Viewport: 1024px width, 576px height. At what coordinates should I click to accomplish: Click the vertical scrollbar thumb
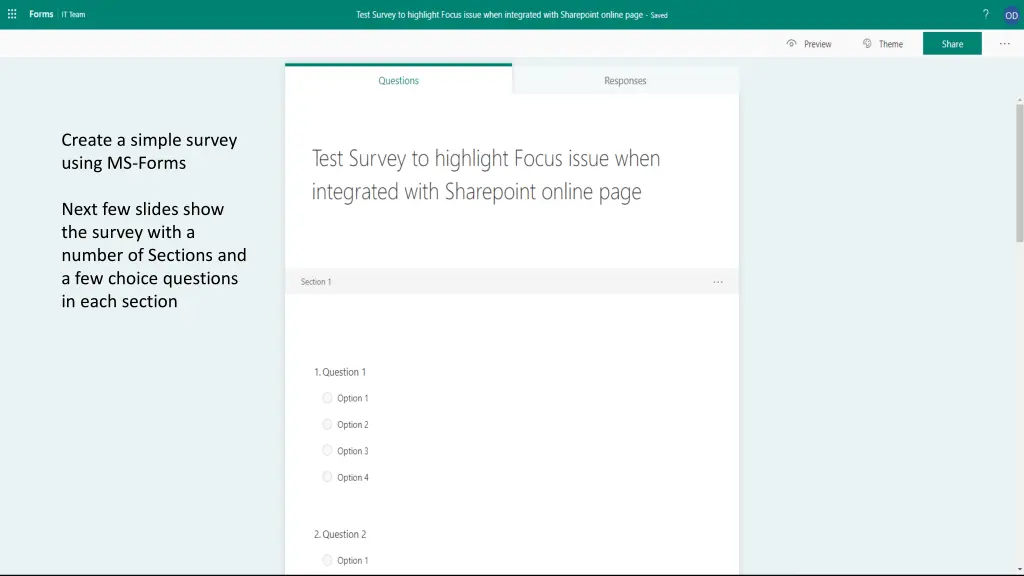tap(1019, 170)
